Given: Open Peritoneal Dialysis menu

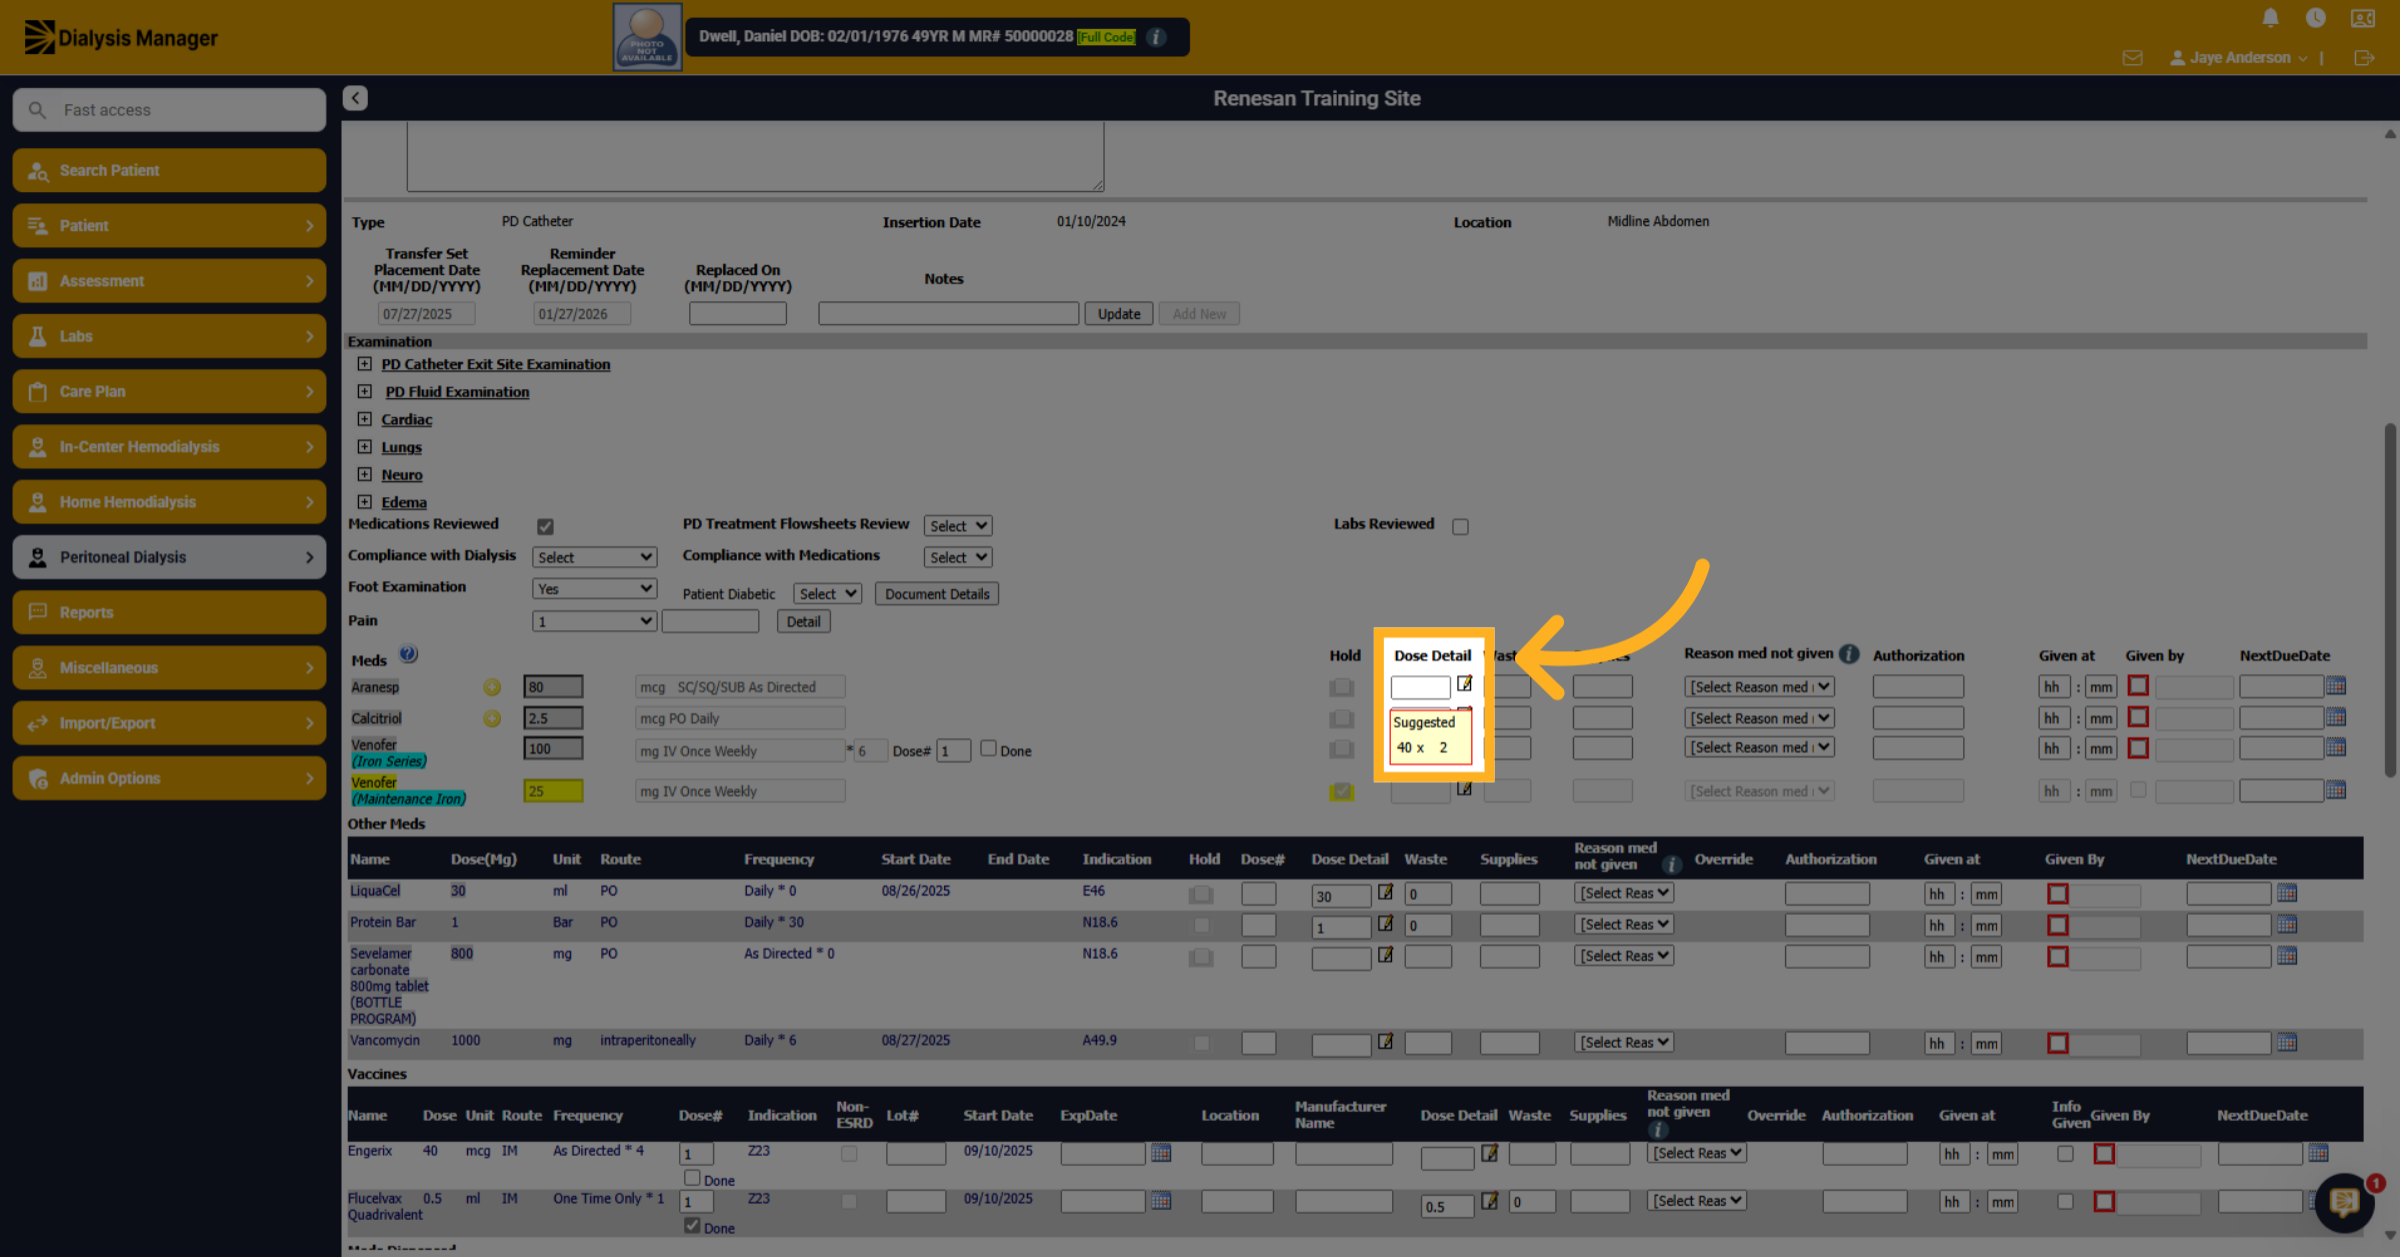Looking at the screenshot, I should tap(169, 557).
